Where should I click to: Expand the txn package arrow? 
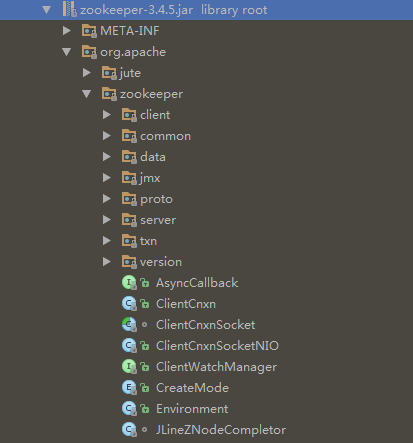coord(107,241)
